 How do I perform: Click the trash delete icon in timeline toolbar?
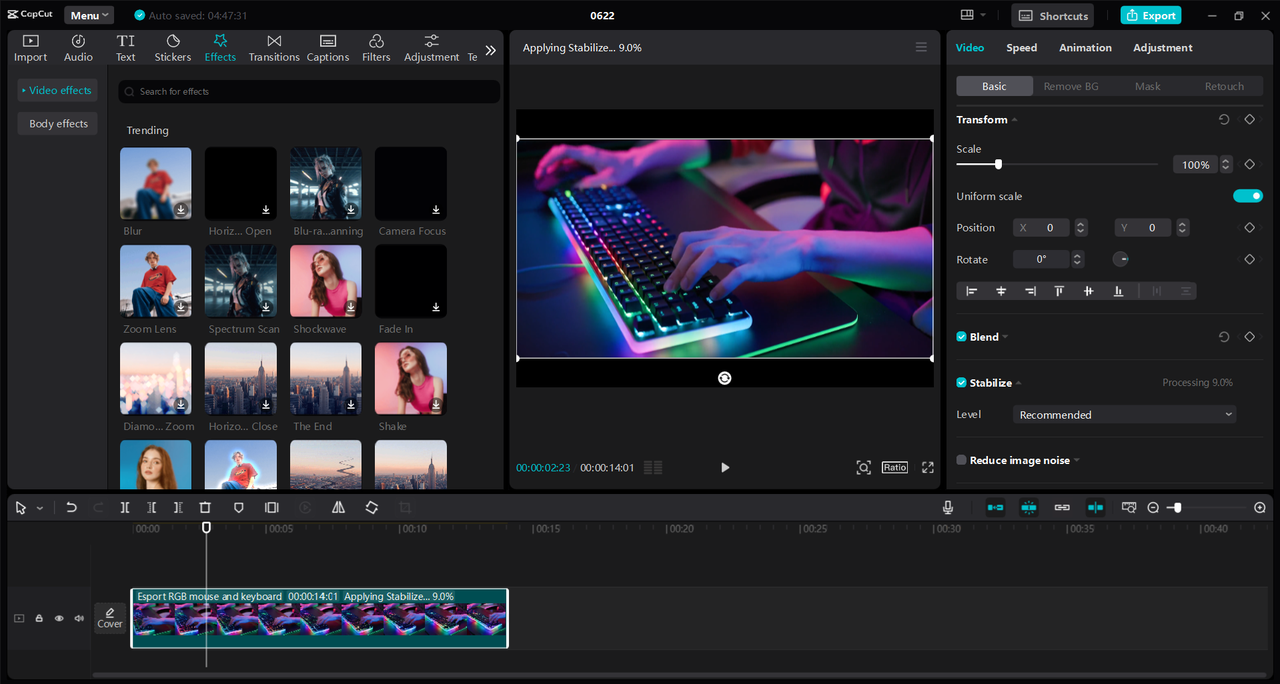click(205, 508)
